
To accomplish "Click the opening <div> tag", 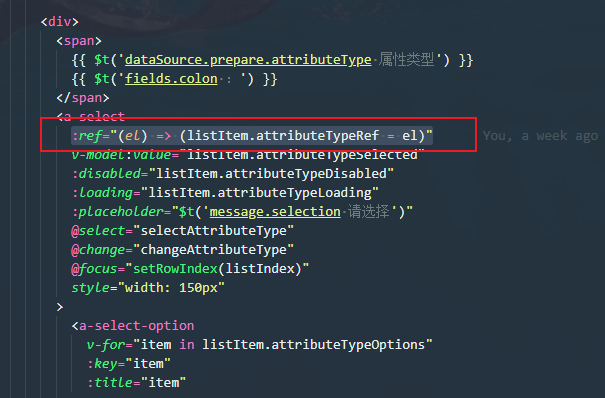I will (x=60, y=22).
